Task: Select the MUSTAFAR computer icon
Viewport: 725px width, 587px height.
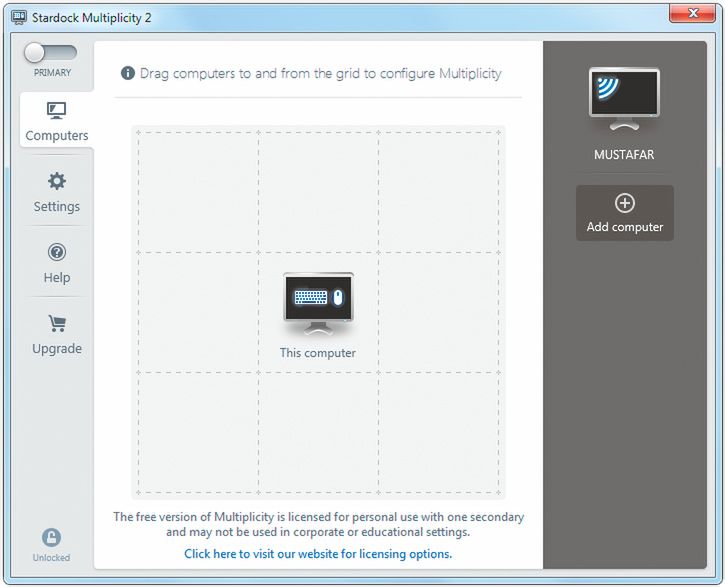Action: coord(624,99)
